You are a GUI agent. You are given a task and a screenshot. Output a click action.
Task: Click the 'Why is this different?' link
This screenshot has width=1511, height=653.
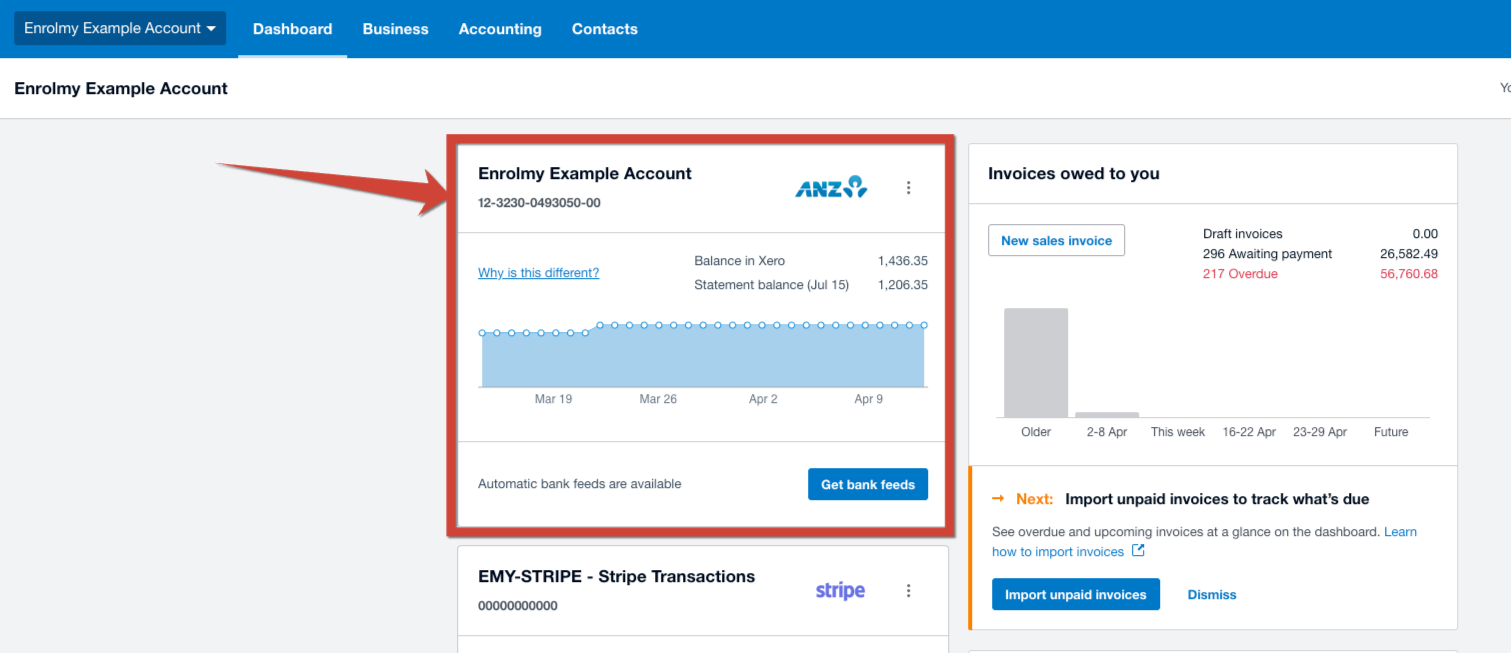538,273
